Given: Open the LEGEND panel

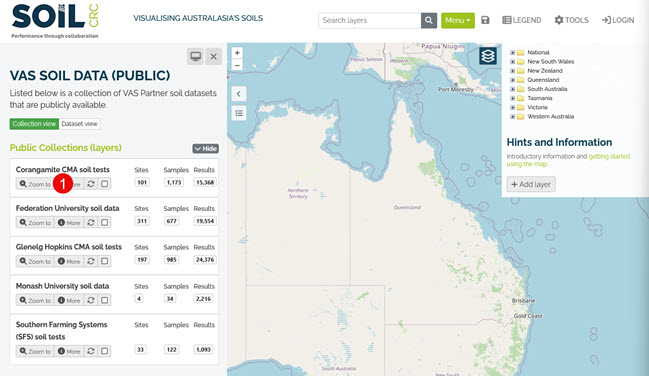Looking at the screenshot, I should 522,20.
